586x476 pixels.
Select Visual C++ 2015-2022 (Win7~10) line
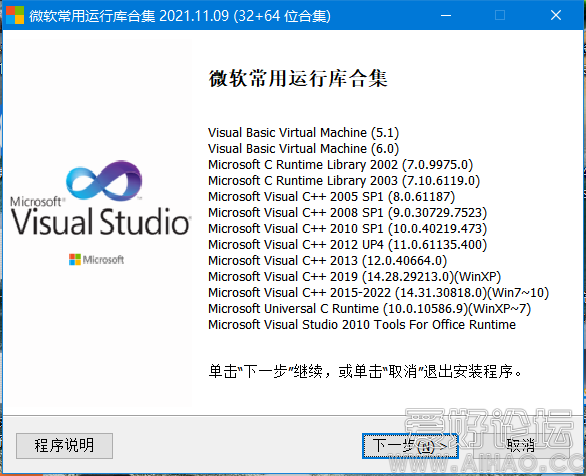379,293
